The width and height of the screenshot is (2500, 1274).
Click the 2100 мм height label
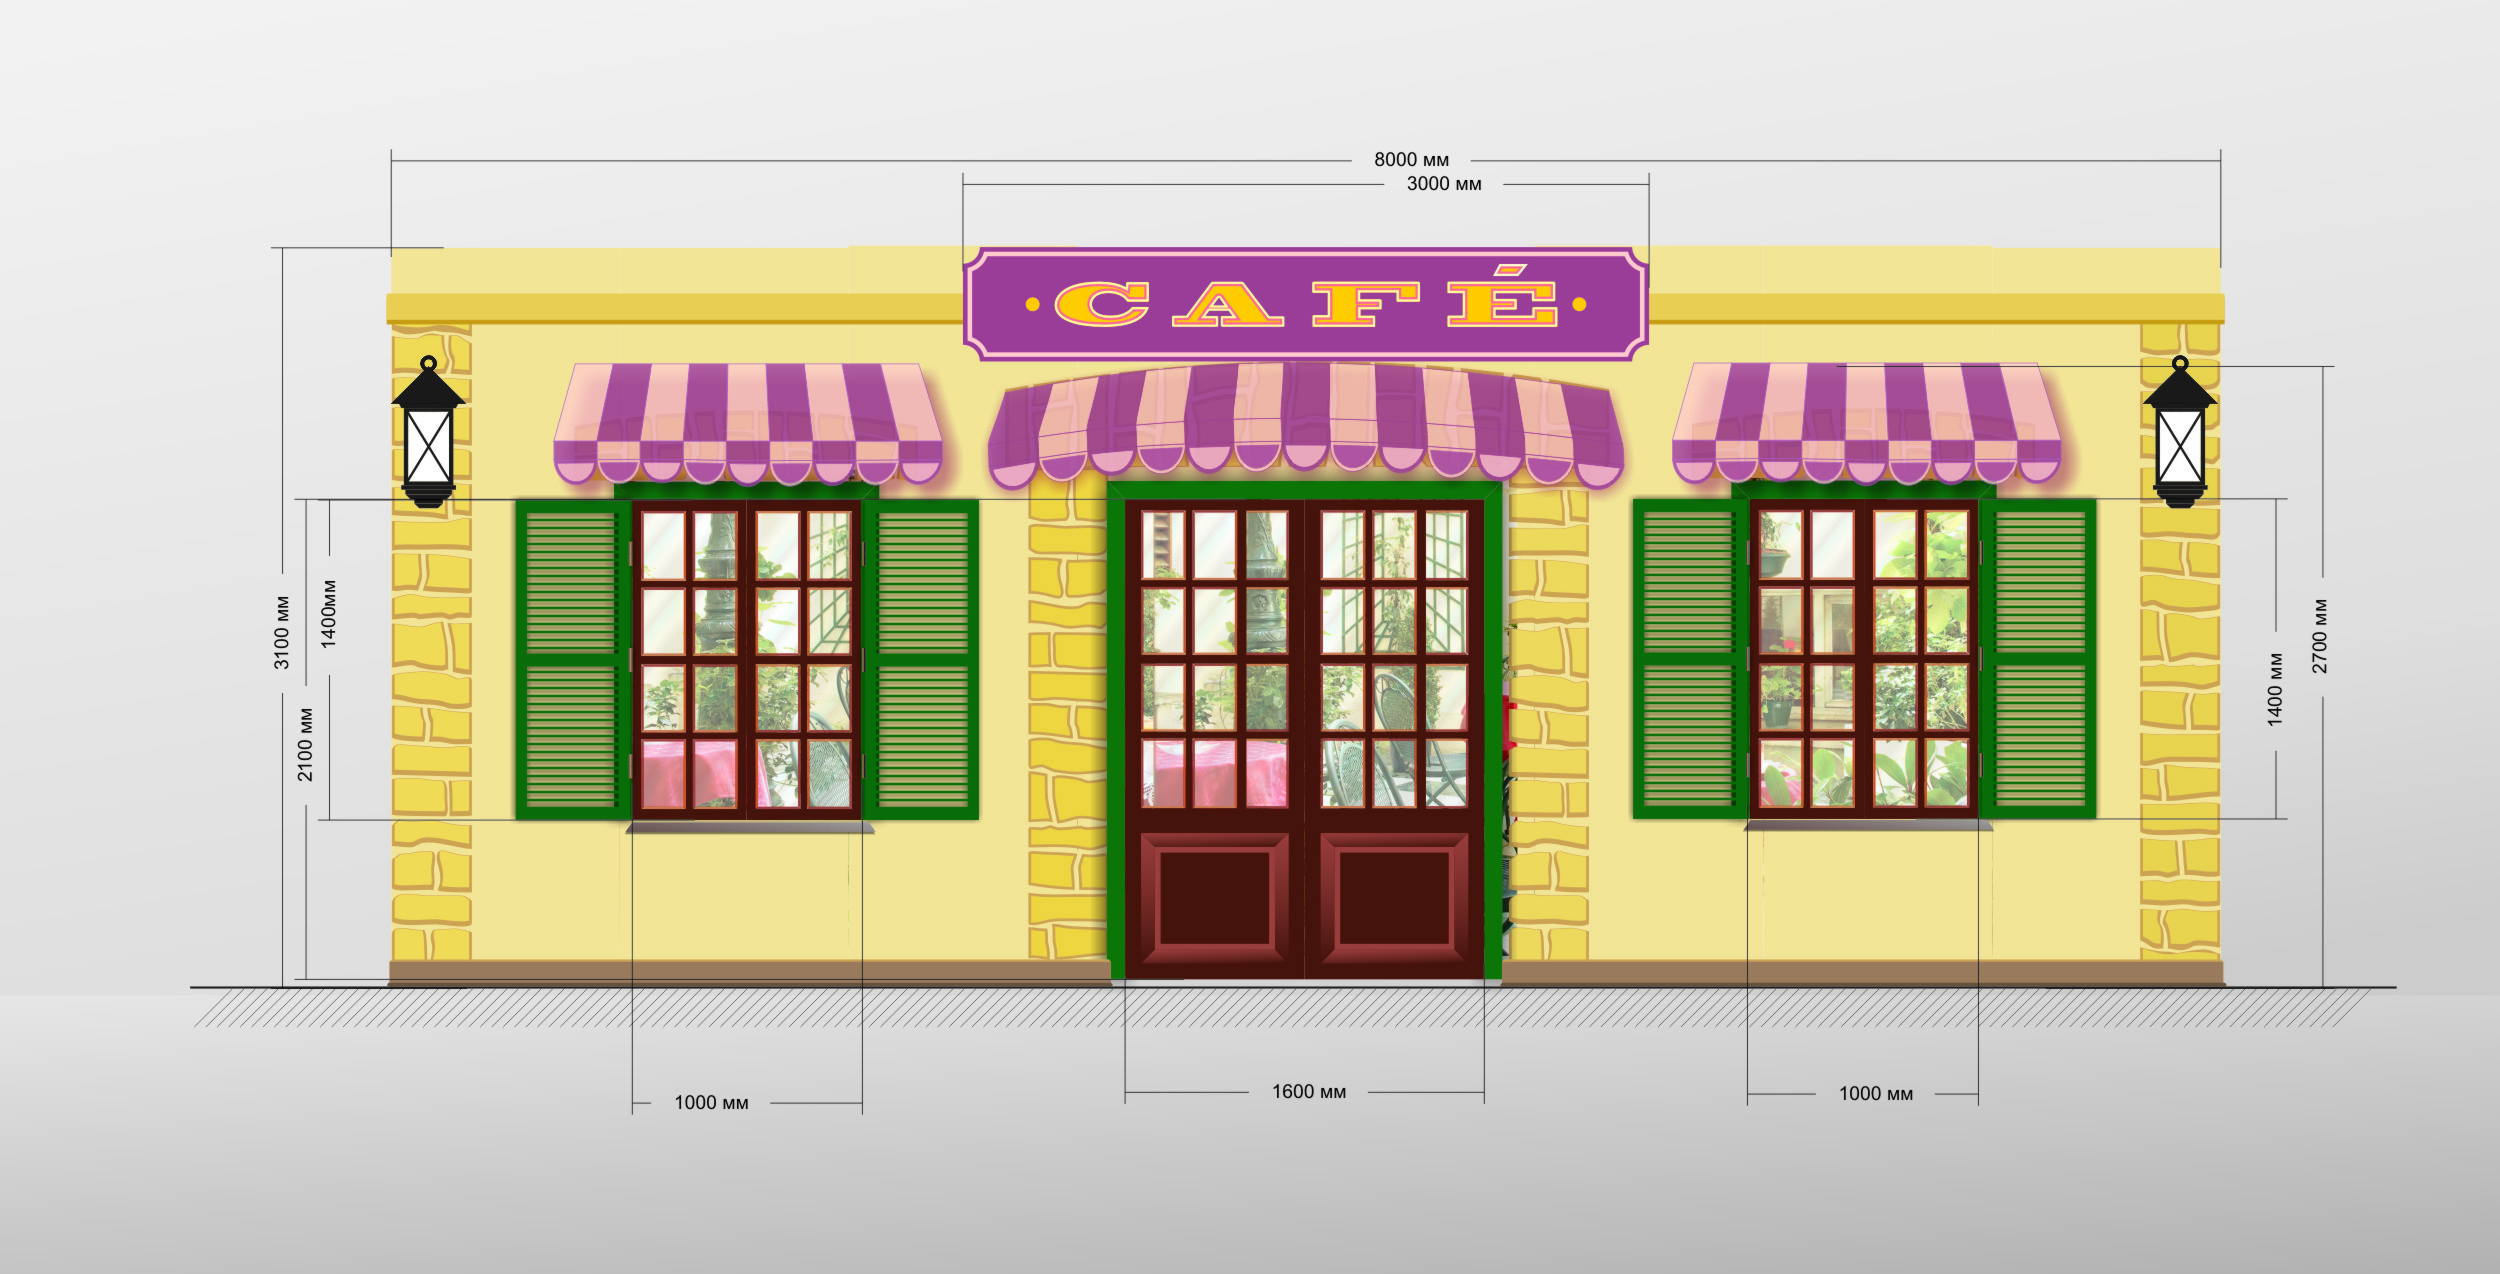pos(305,744)
